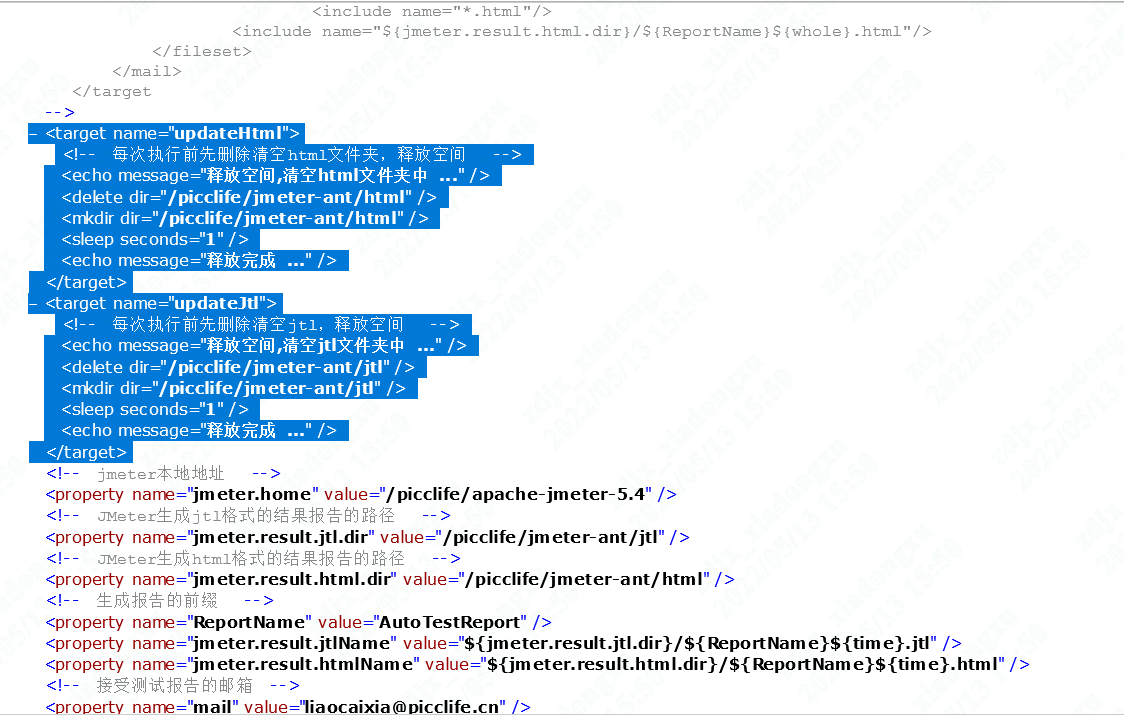
Task: Click the mkdir dir="/picclife/jmeter-ant/html" line
Action: click(x=245, y=218)
